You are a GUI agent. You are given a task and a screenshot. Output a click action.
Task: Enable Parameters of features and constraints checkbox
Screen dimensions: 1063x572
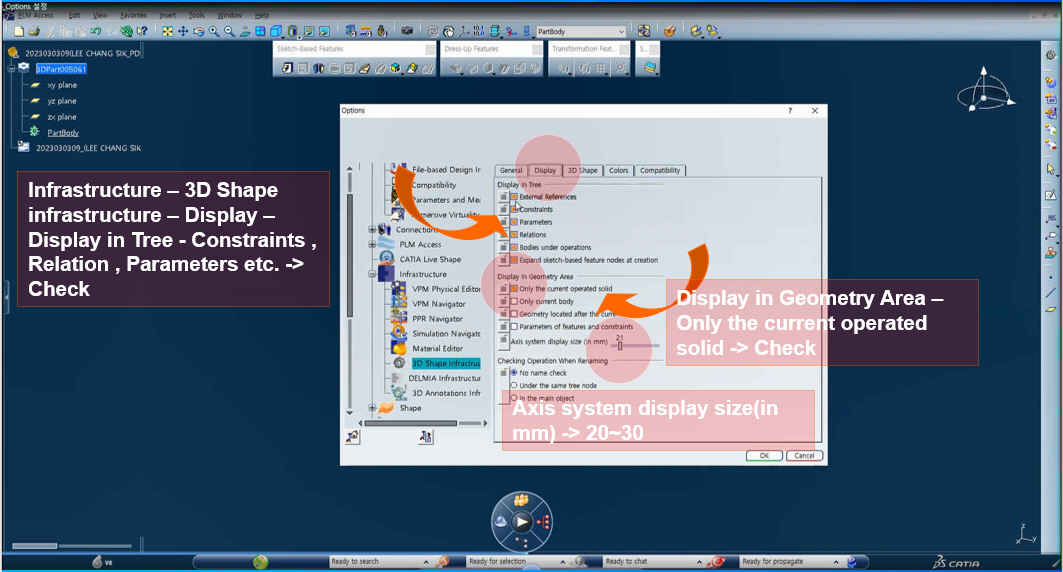(x=515, y=327)
